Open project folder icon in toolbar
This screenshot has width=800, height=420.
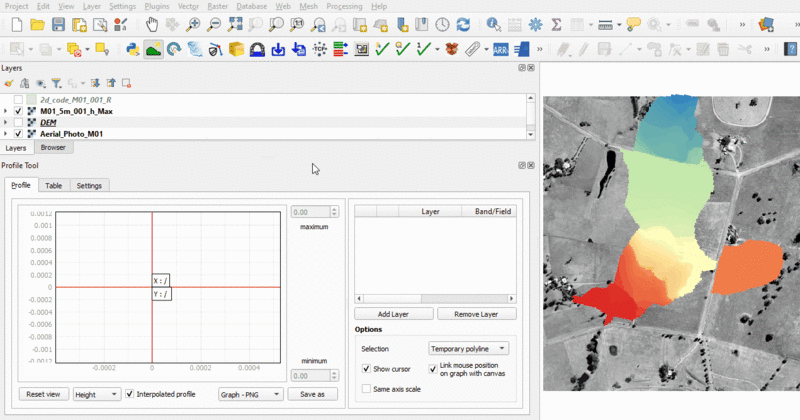pyautogui.click(x=36, y=24)
